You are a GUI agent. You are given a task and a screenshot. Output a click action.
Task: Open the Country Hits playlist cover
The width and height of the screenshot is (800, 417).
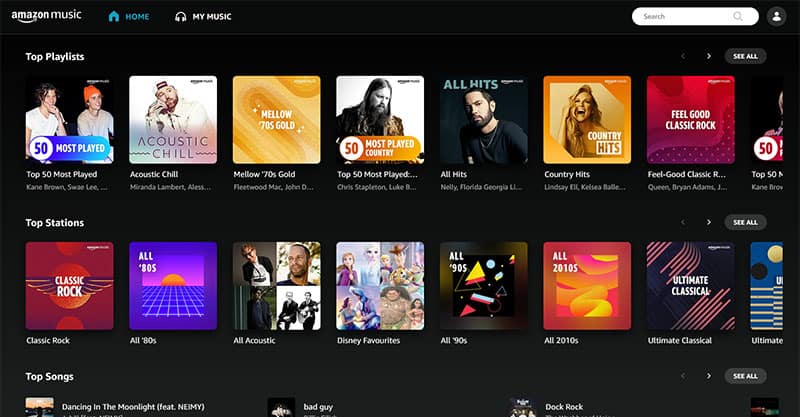(587, 120)
